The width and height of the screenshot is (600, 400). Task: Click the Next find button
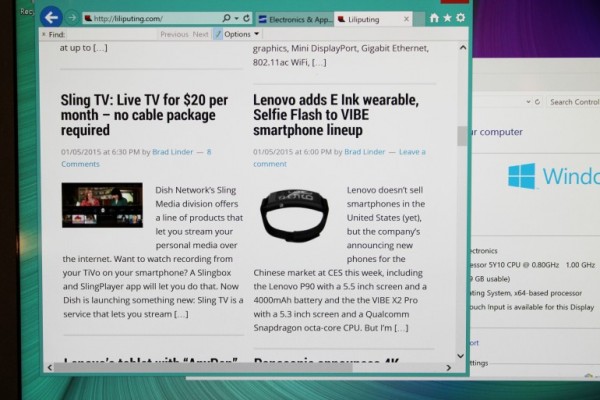point(201,34)
